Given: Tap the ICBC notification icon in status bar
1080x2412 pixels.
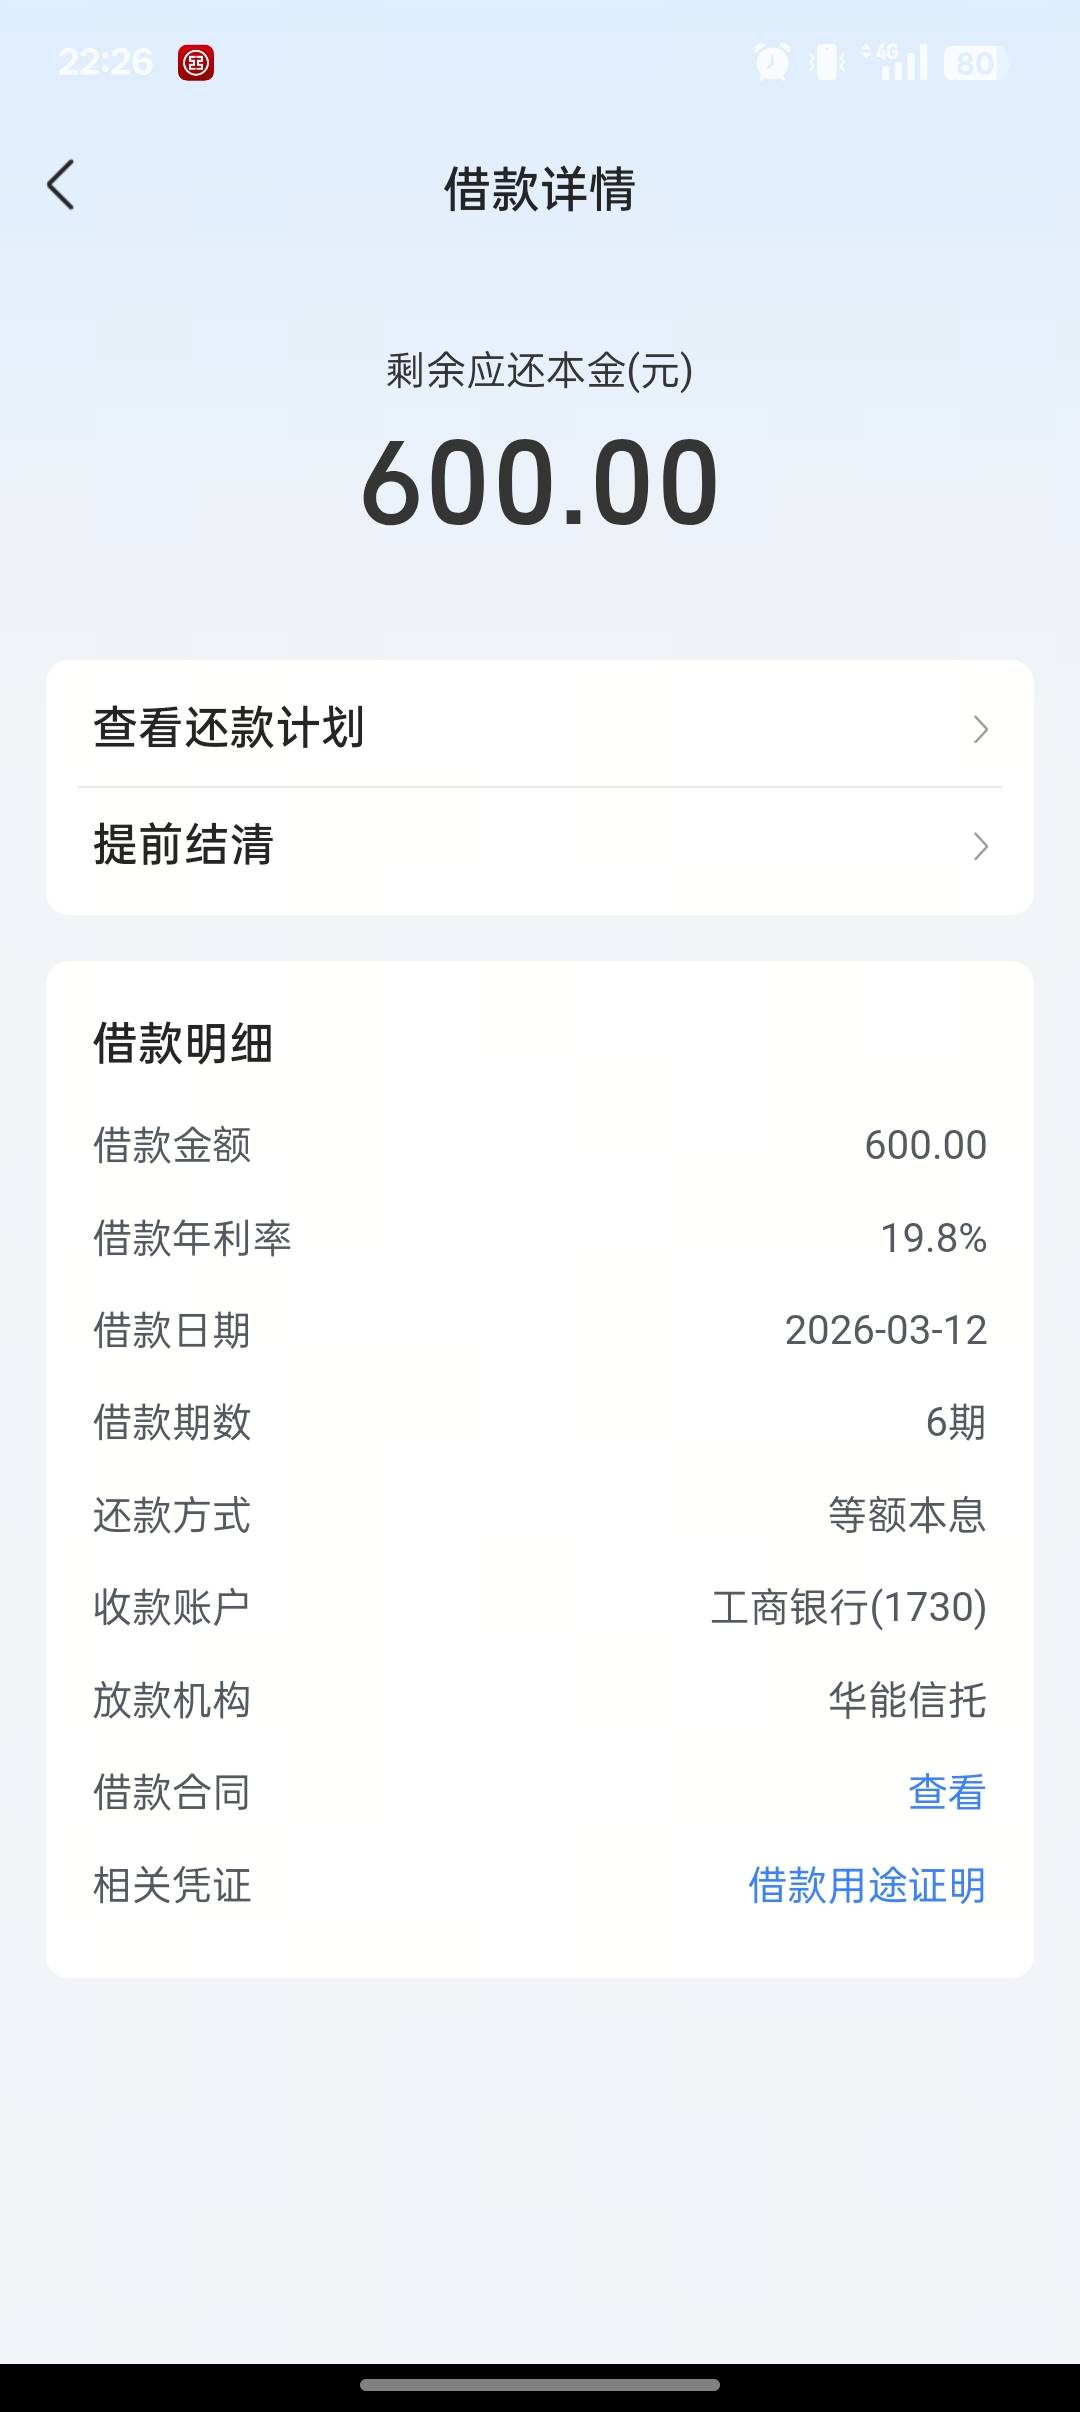Looking at the screenshot, I should [196, 63].
